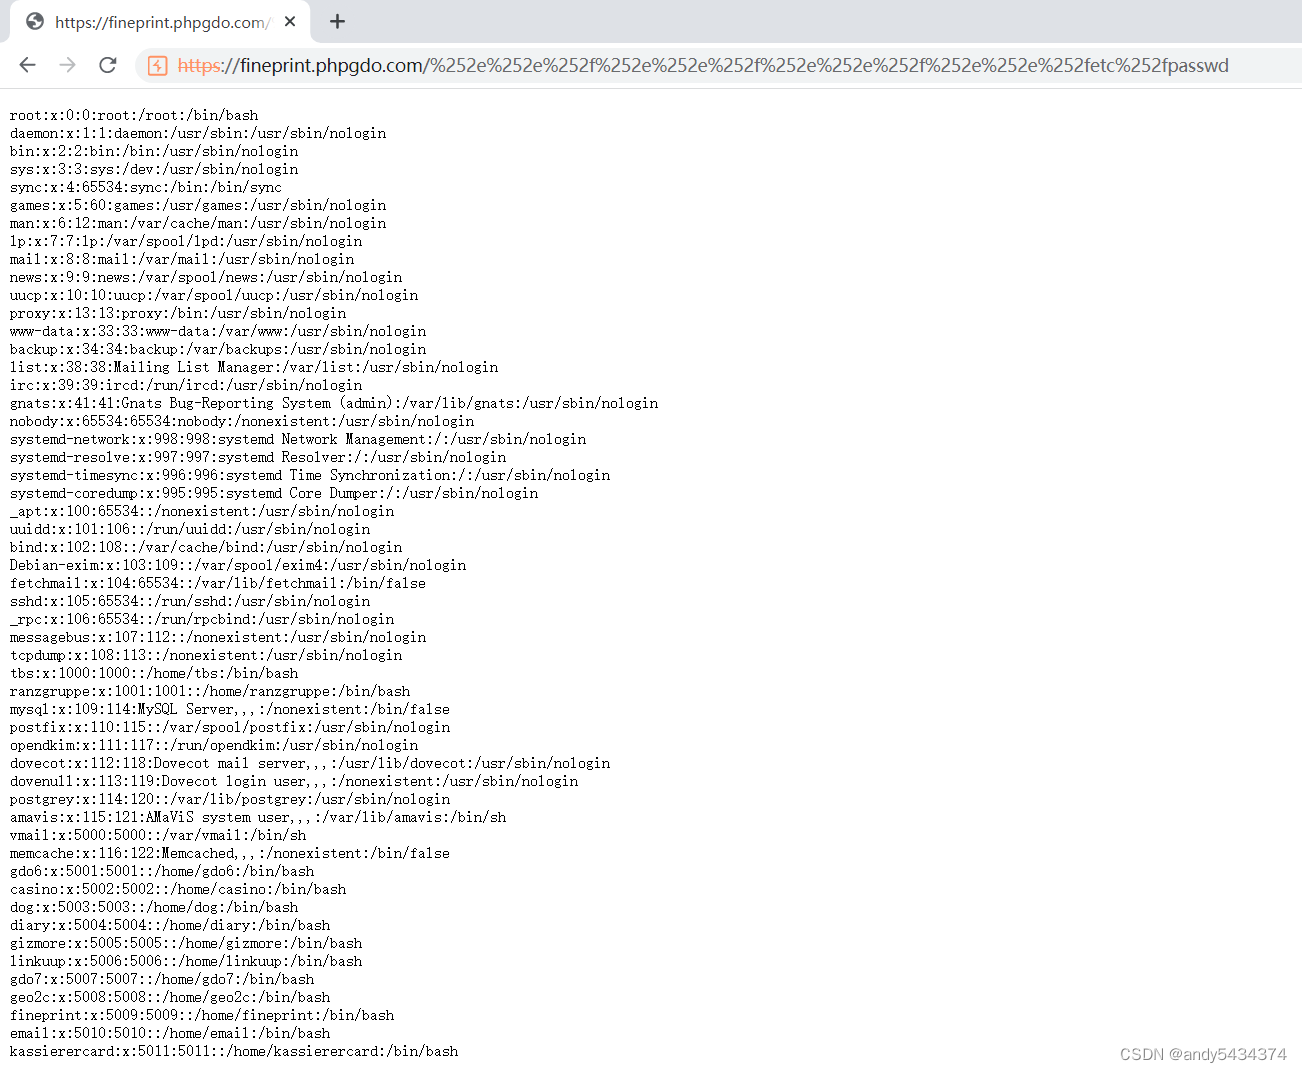Click the gdo6:x:5001 line
This screenshot has width=1302, height=1073.
click(162, 871)
